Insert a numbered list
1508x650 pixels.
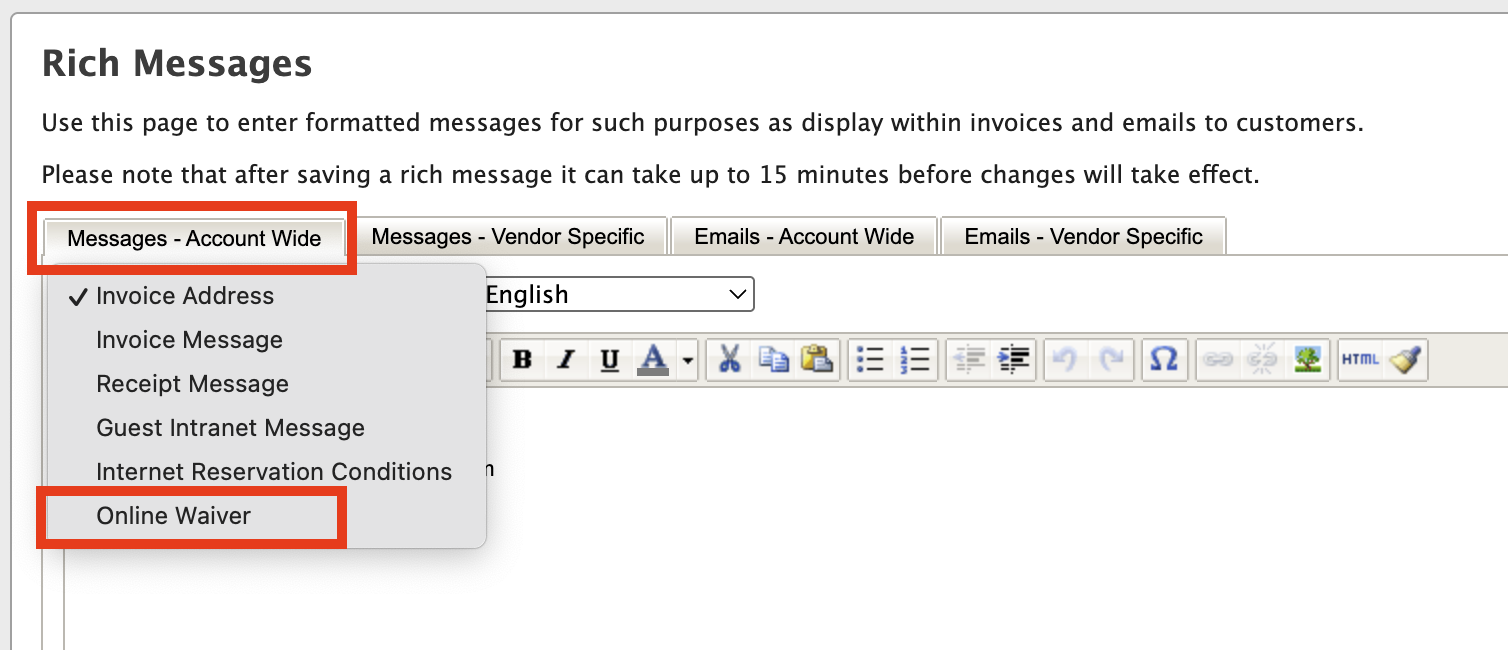(x=915, y=360)
